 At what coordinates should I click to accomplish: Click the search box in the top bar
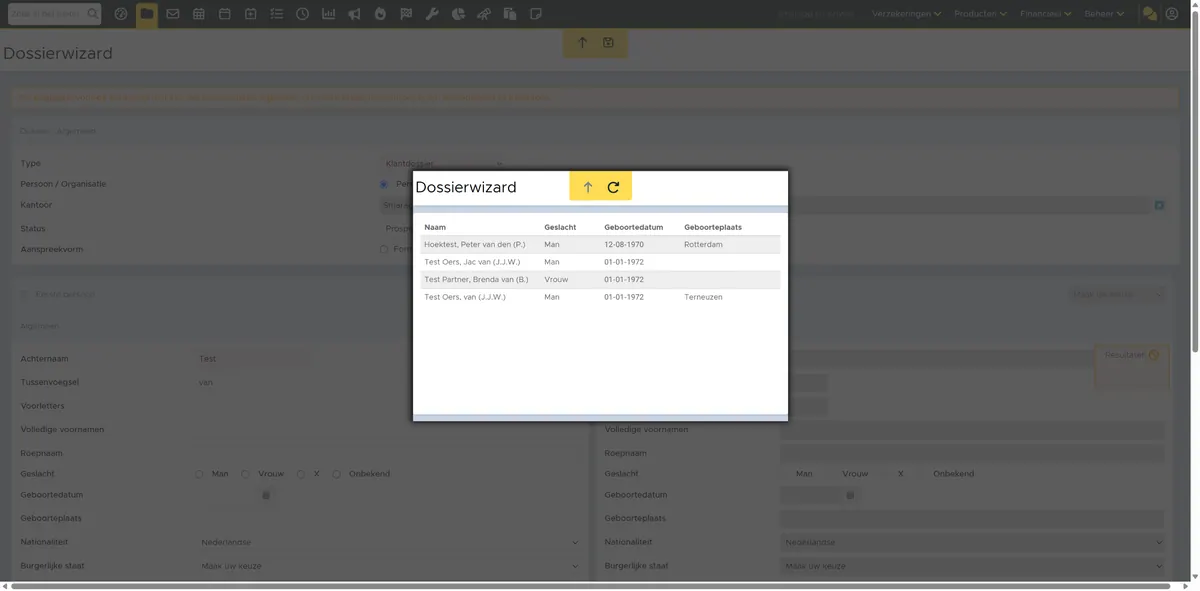54,14
